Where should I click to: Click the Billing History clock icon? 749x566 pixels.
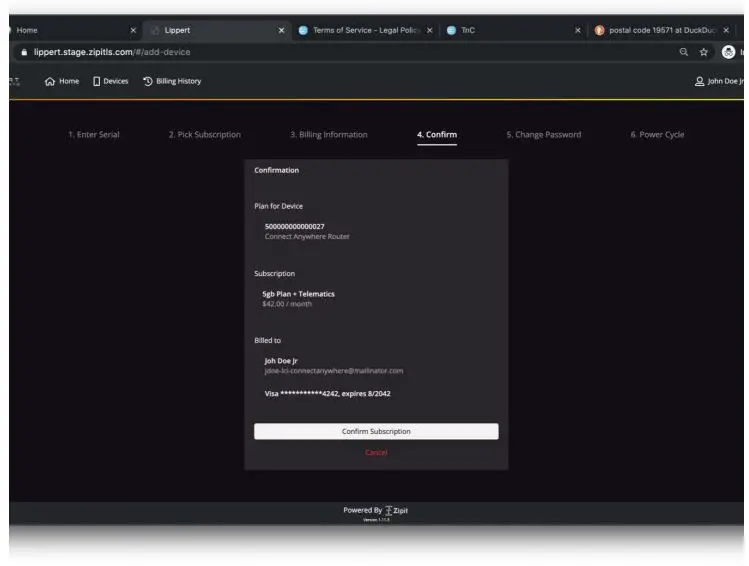click(148, 81)
